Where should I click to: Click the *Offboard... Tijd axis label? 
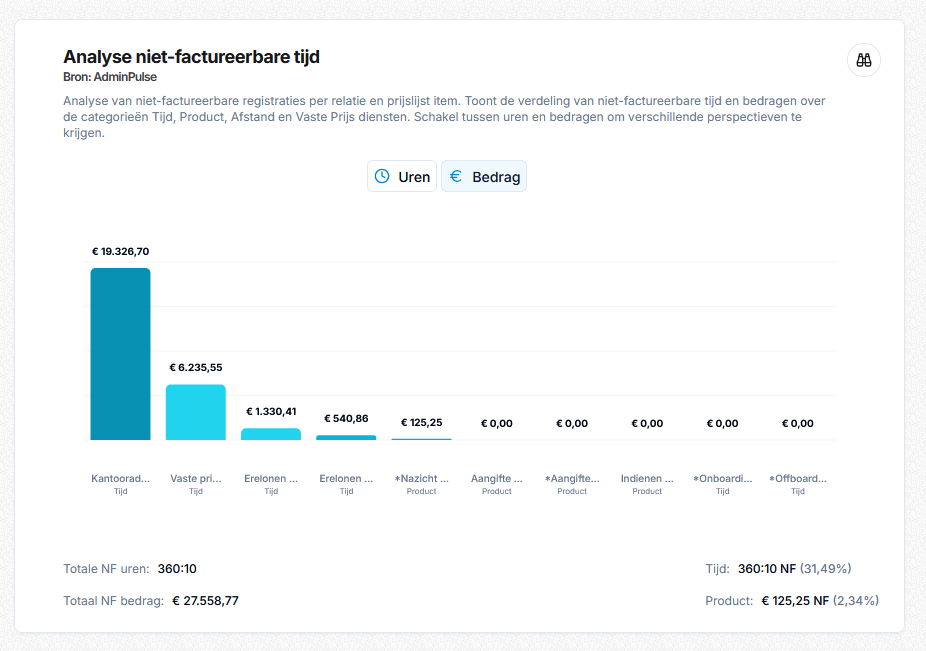click(798, 484)
